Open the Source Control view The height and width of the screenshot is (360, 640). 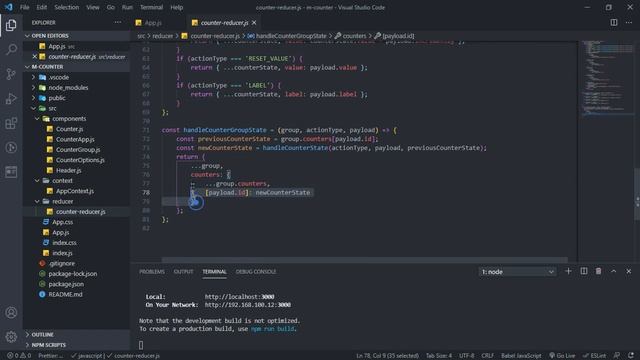11,74
